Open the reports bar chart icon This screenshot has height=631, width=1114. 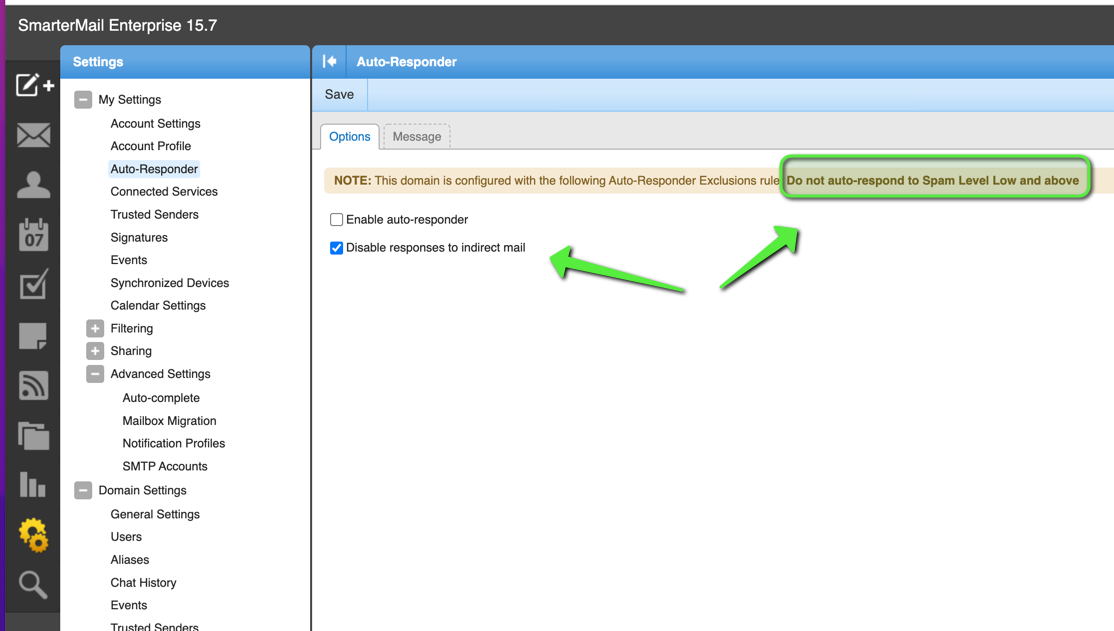(x=33, y=486)
